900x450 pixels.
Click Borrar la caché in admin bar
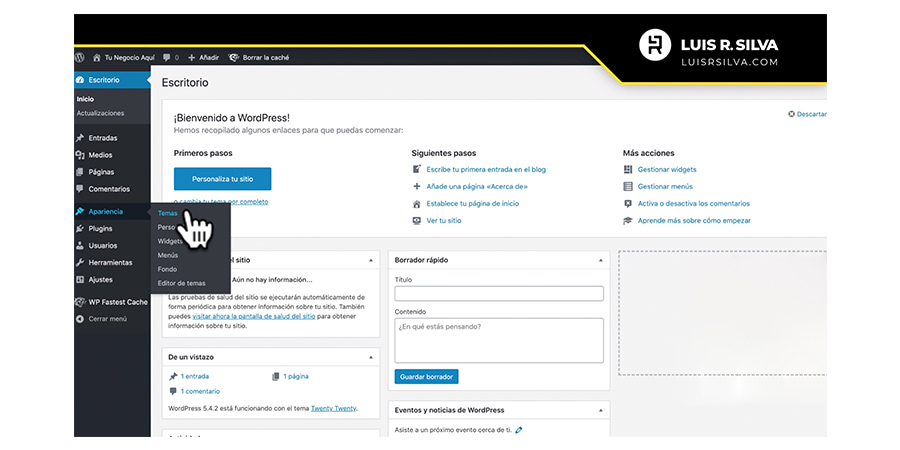259,57
